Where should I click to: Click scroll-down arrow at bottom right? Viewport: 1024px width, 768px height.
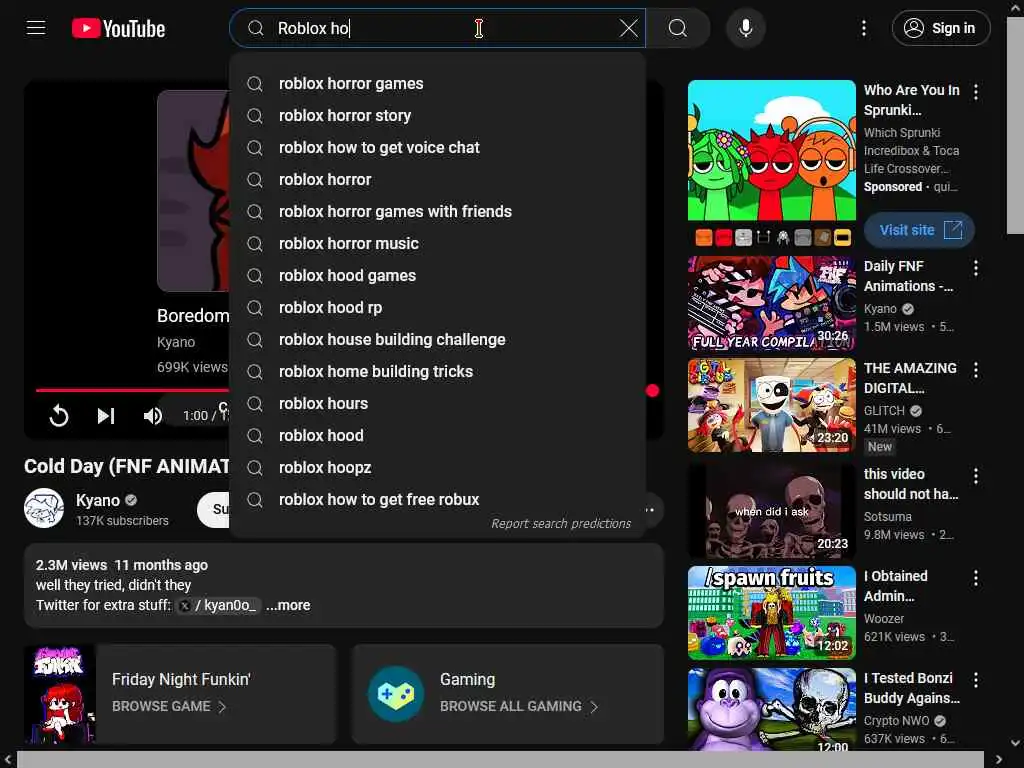[x=1016, y=743]
